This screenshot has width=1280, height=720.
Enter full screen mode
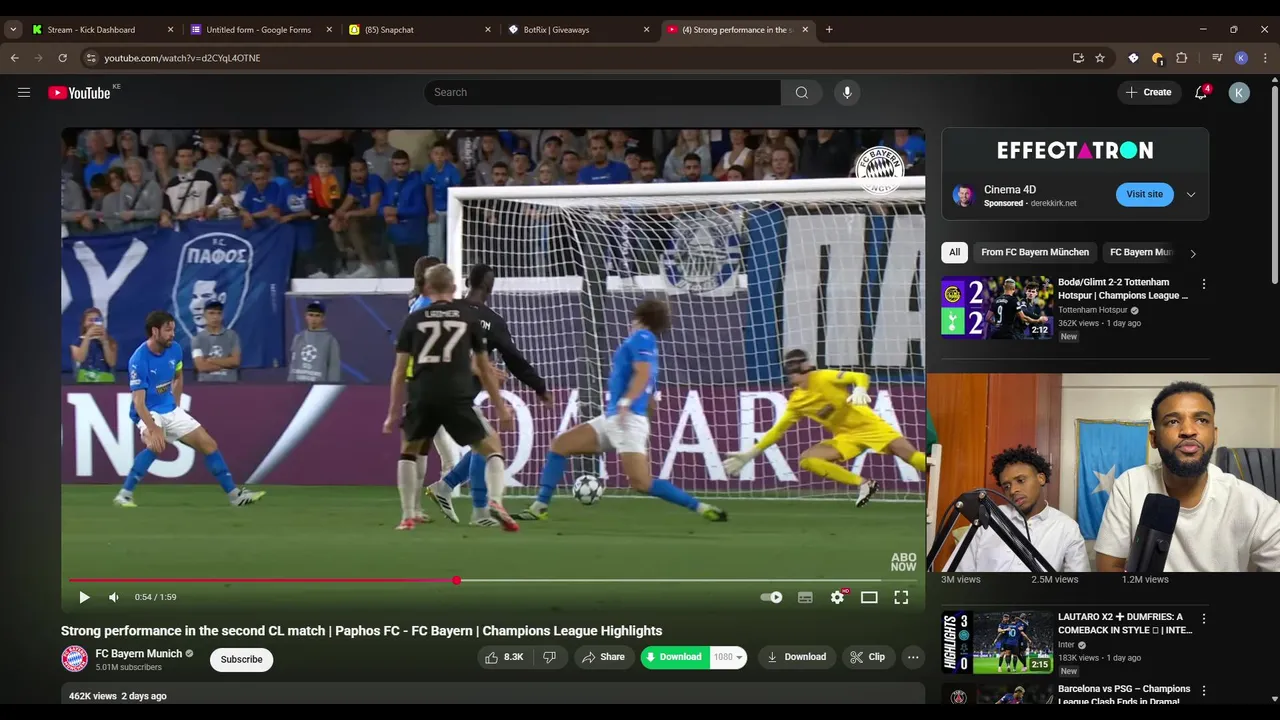pyautogui.click(x=901, y=597)
